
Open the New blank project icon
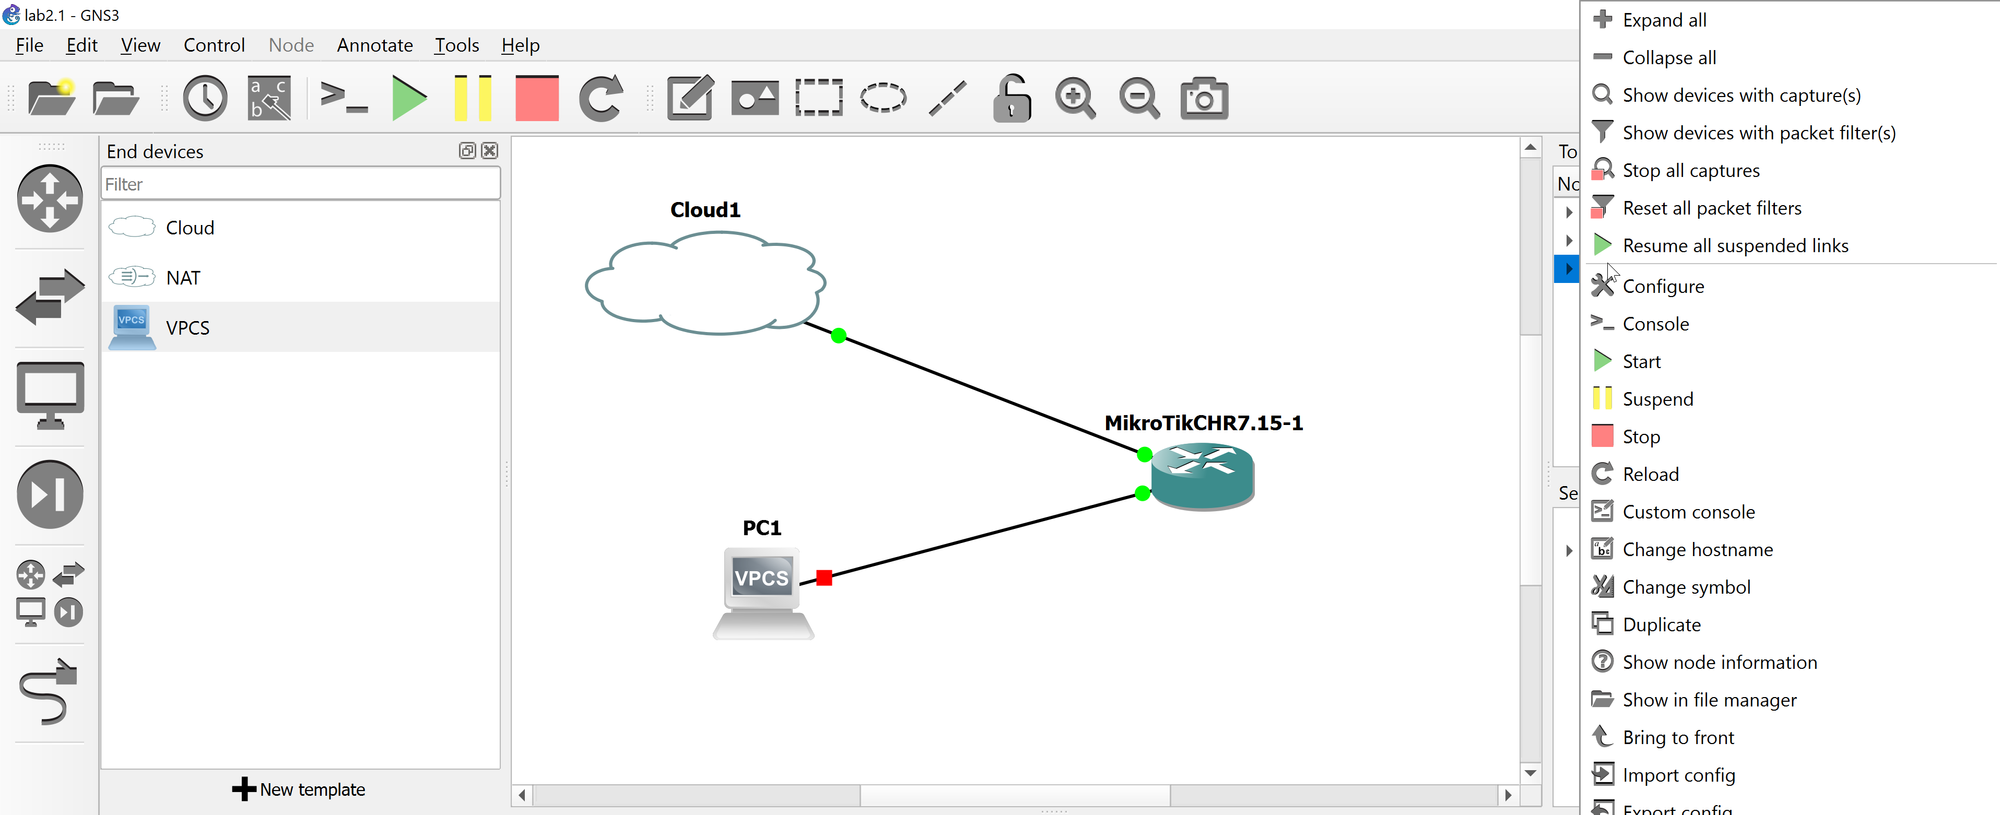[51, 98]
